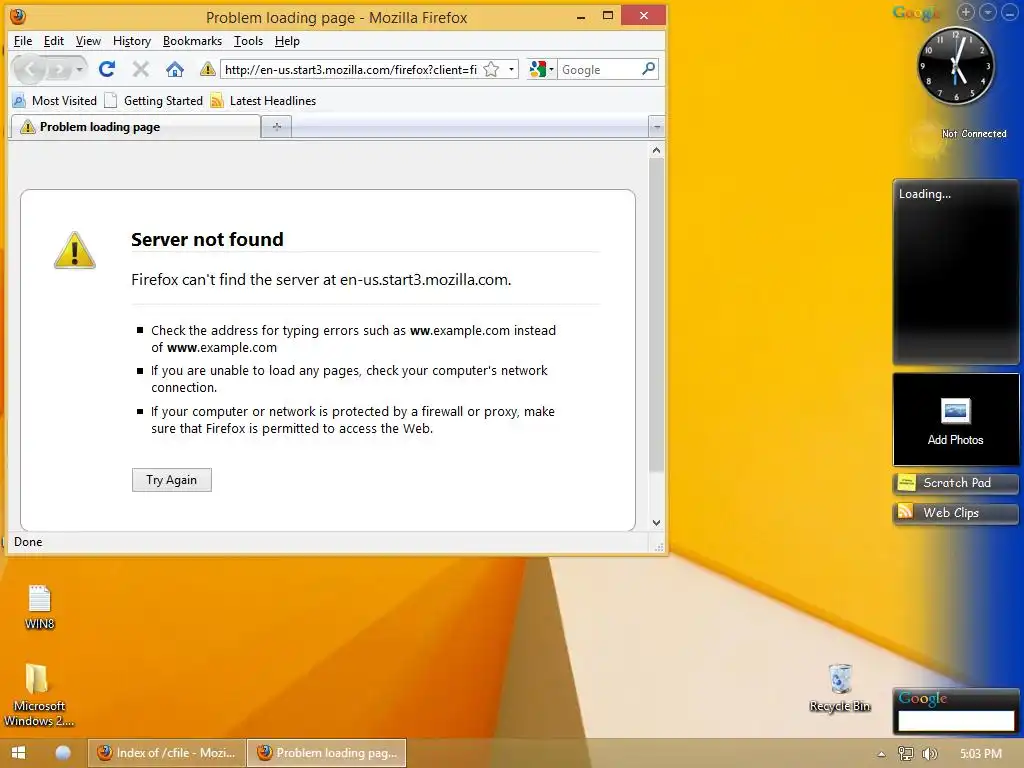This screenshot has width=1024, height=768.
Task: Open the History menu
Action: click(x=132, y=41)
